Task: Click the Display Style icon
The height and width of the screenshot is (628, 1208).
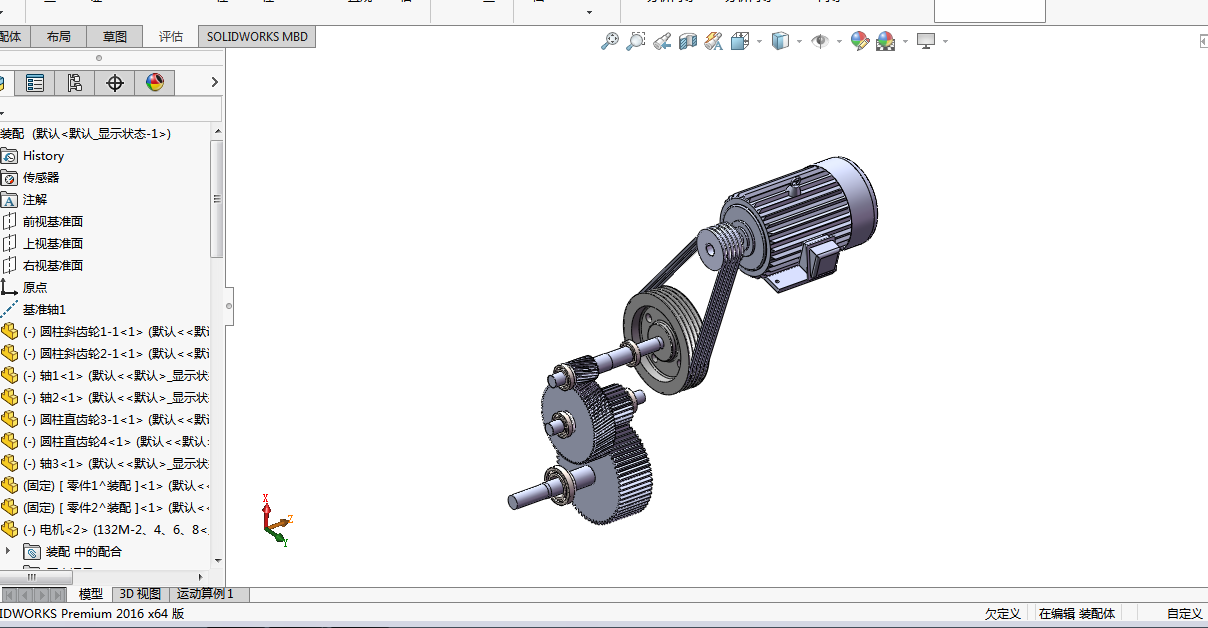Action: [x=781, y=41]
